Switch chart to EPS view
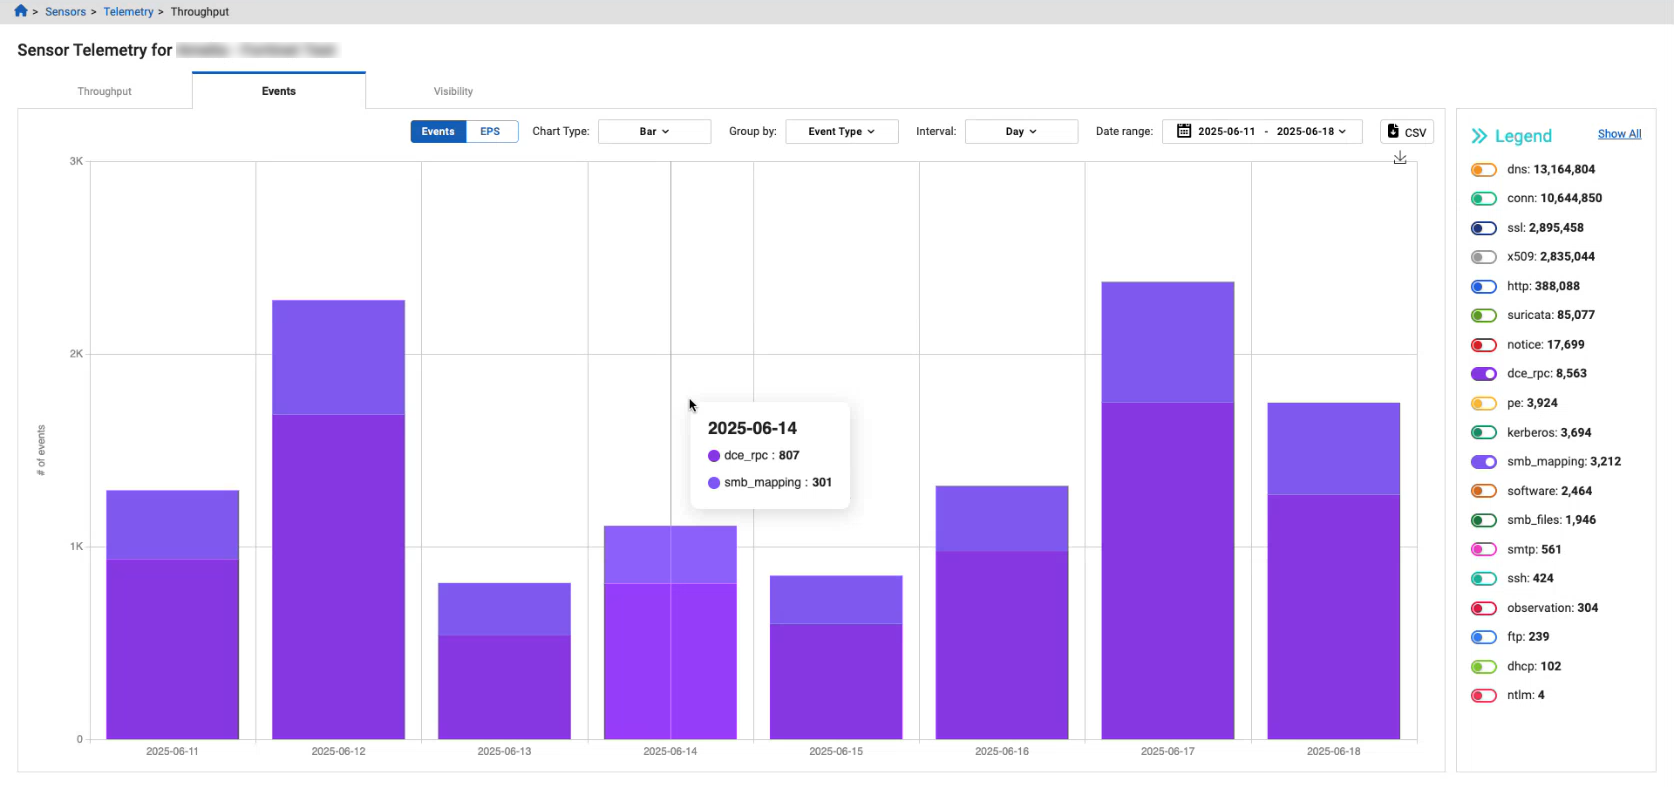Screen dimensions: 1674x791 [490, 132]
